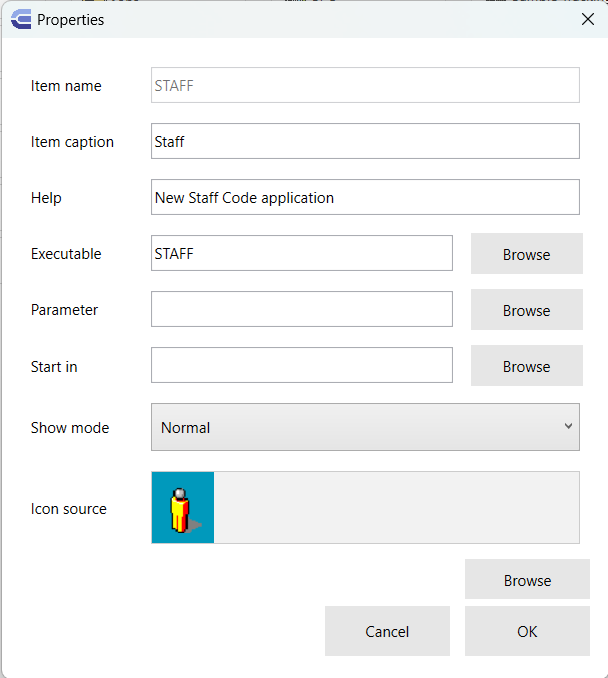Close the Properties dialog

click(587, 19)
